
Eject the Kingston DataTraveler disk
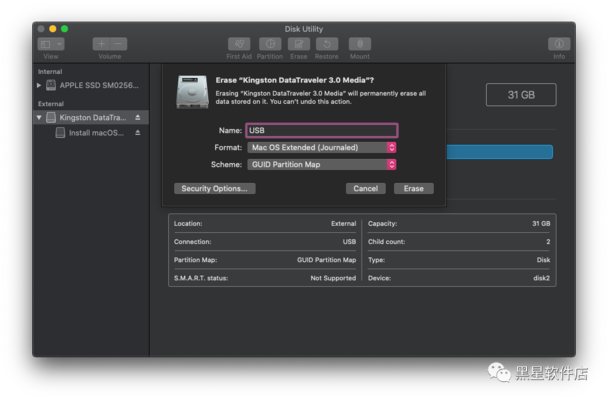[138, 117]
